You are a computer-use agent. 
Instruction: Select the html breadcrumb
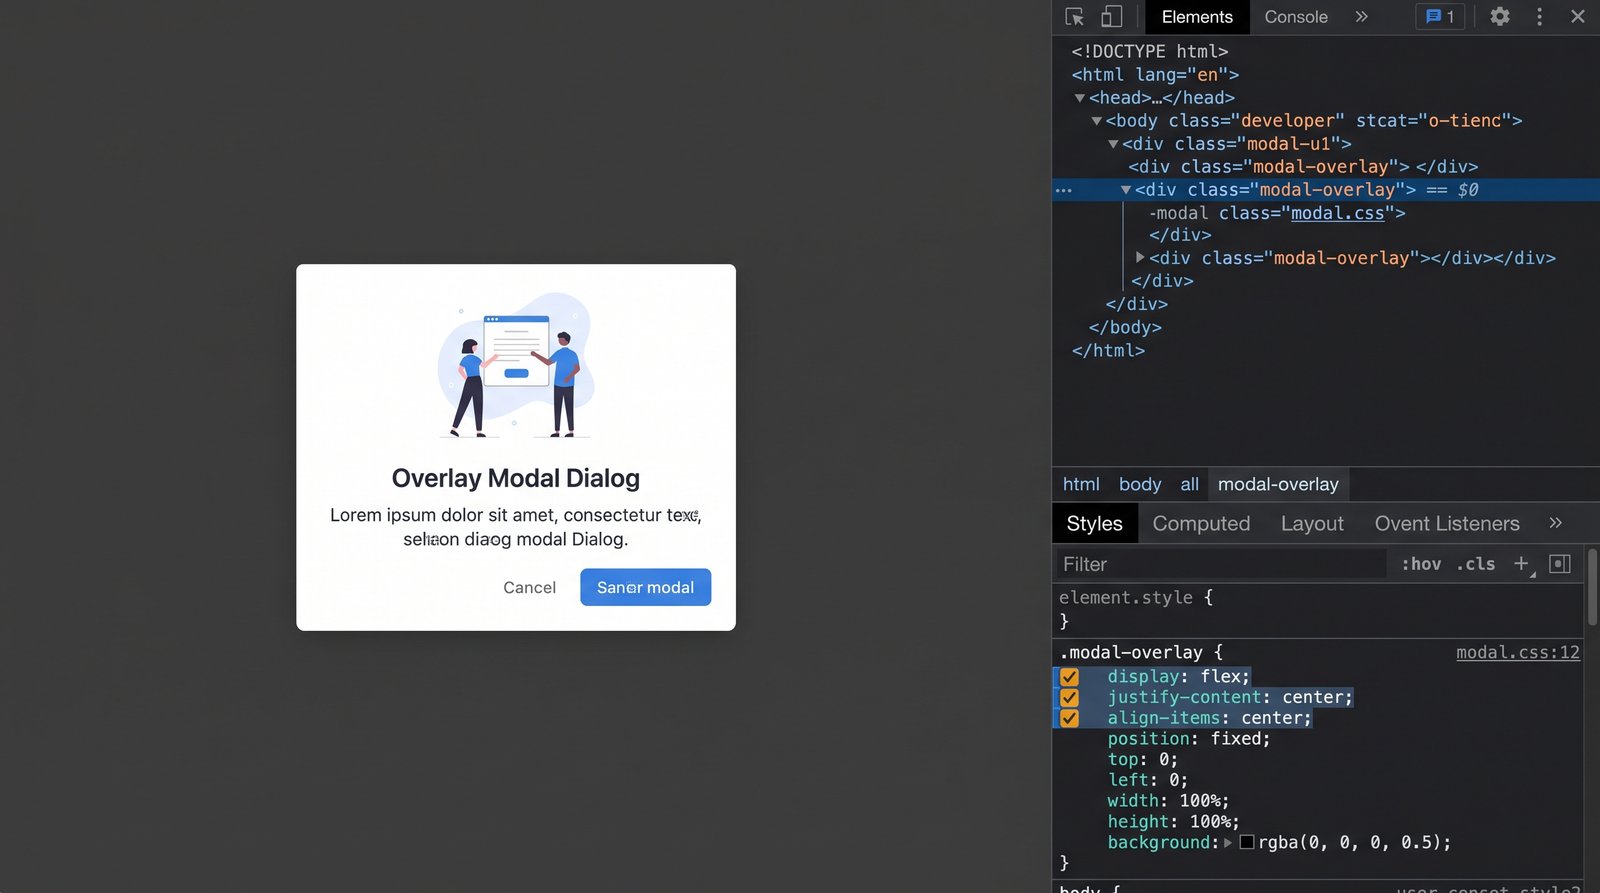tap(1081, 484)
